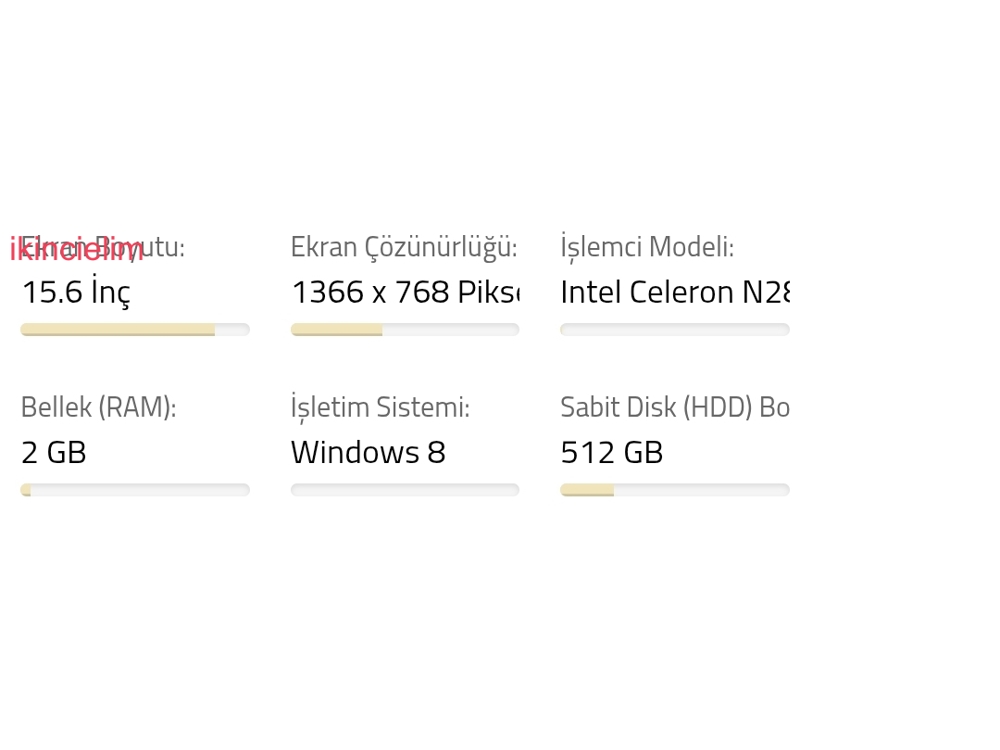Screen dimensions: 1000x750
Task: Click the Sabit Disk (HDD) label
Action: [x=674, y=407]
